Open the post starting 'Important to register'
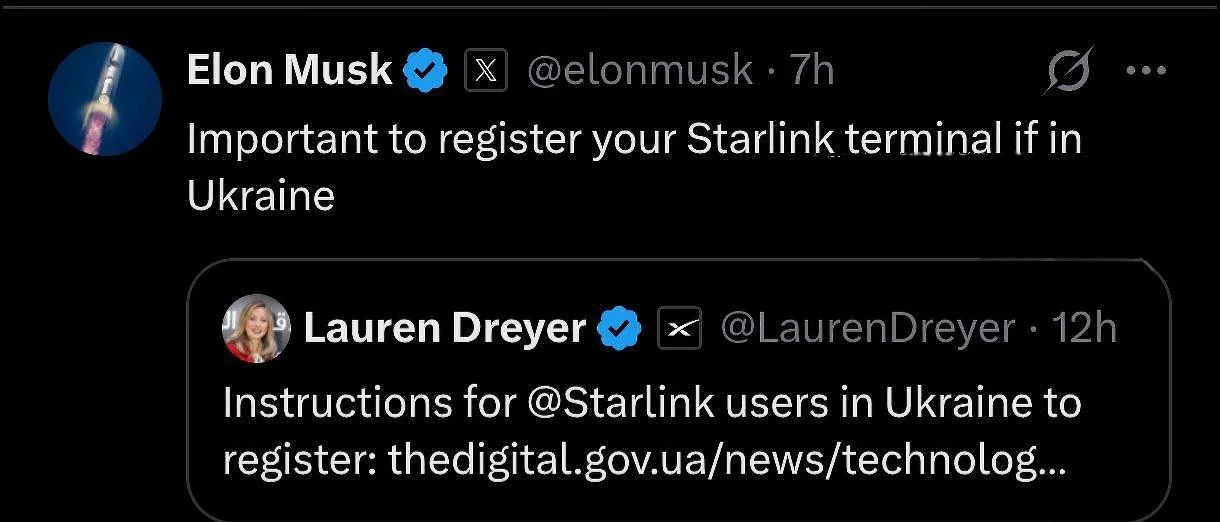 tap(634, 140)
